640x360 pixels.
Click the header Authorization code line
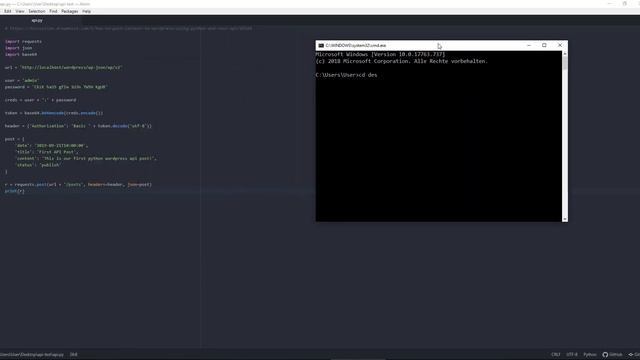(x=78, y=126)
